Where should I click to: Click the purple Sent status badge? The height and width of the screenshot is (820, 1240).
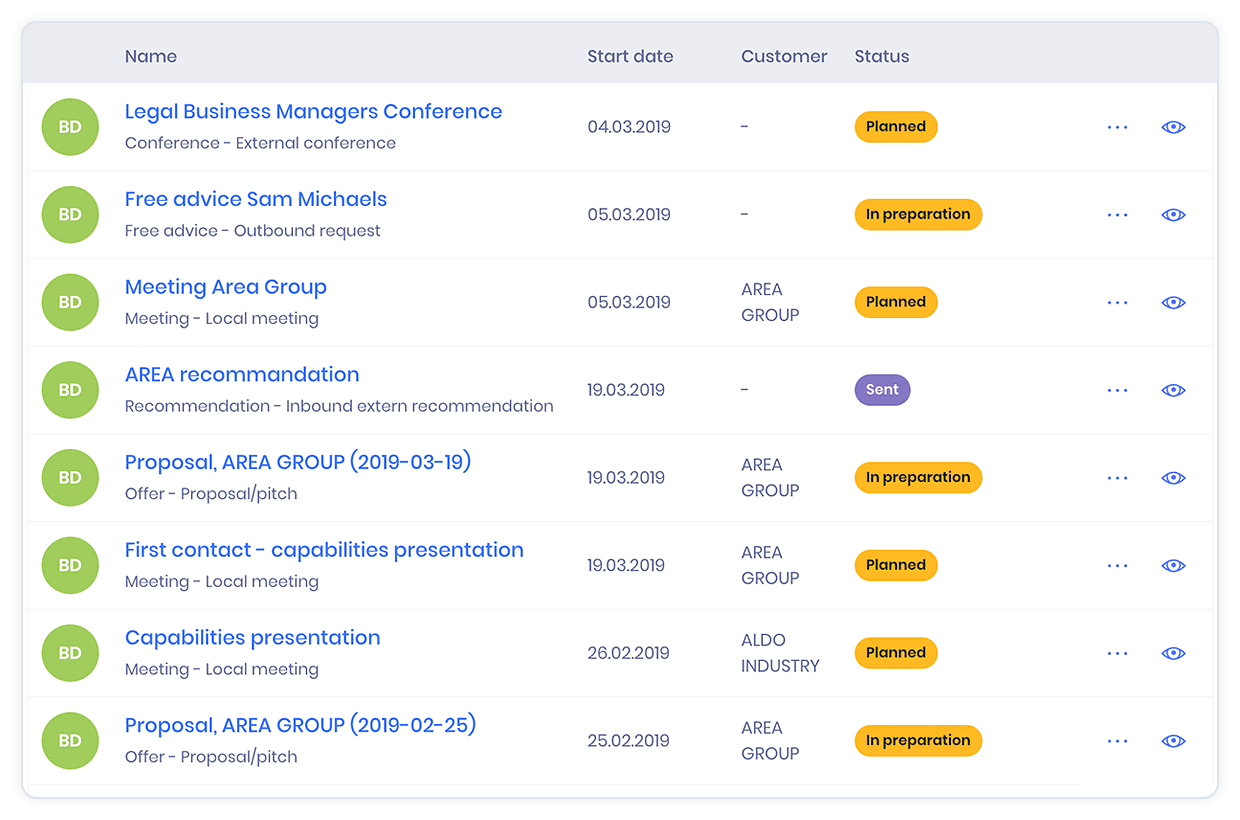coord(882,390)
